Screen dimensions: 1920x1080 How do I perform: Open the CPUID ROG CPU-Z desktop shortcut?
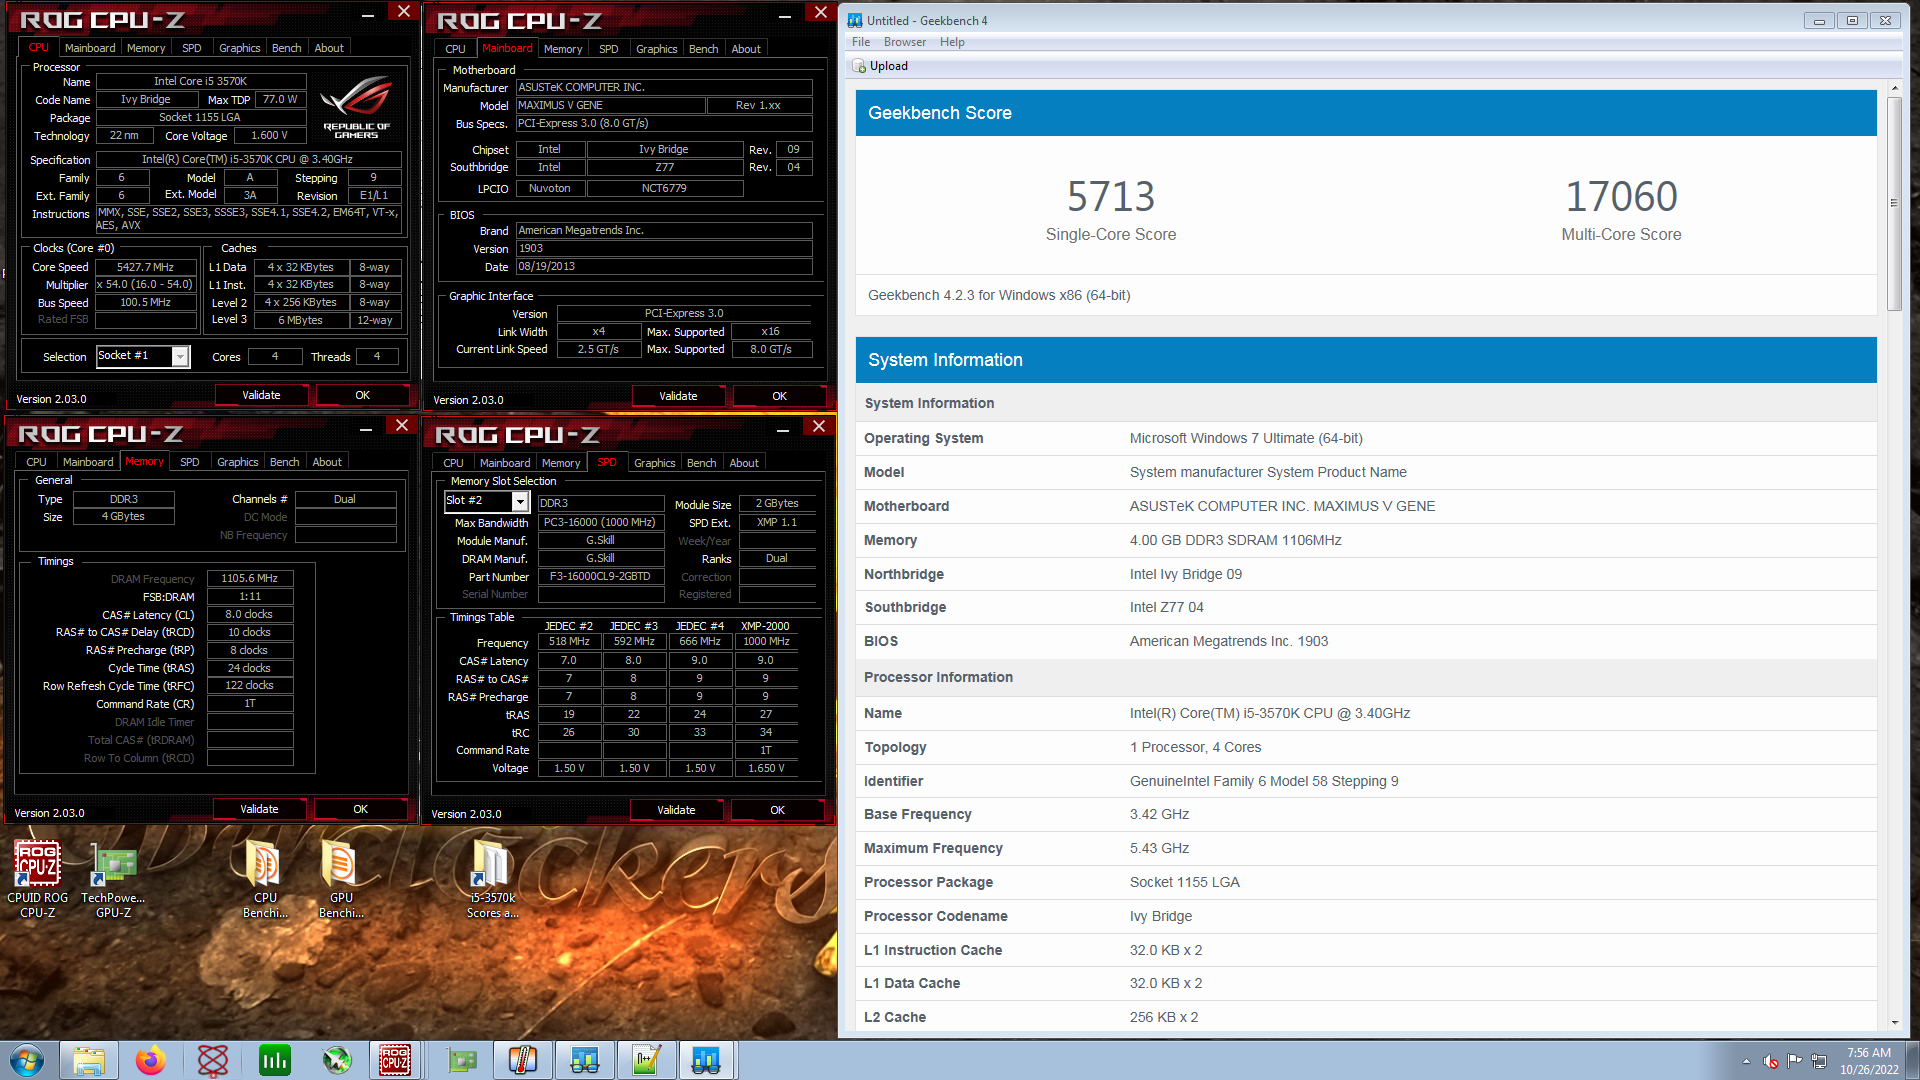pyautogui.click(x=37, y=878)
